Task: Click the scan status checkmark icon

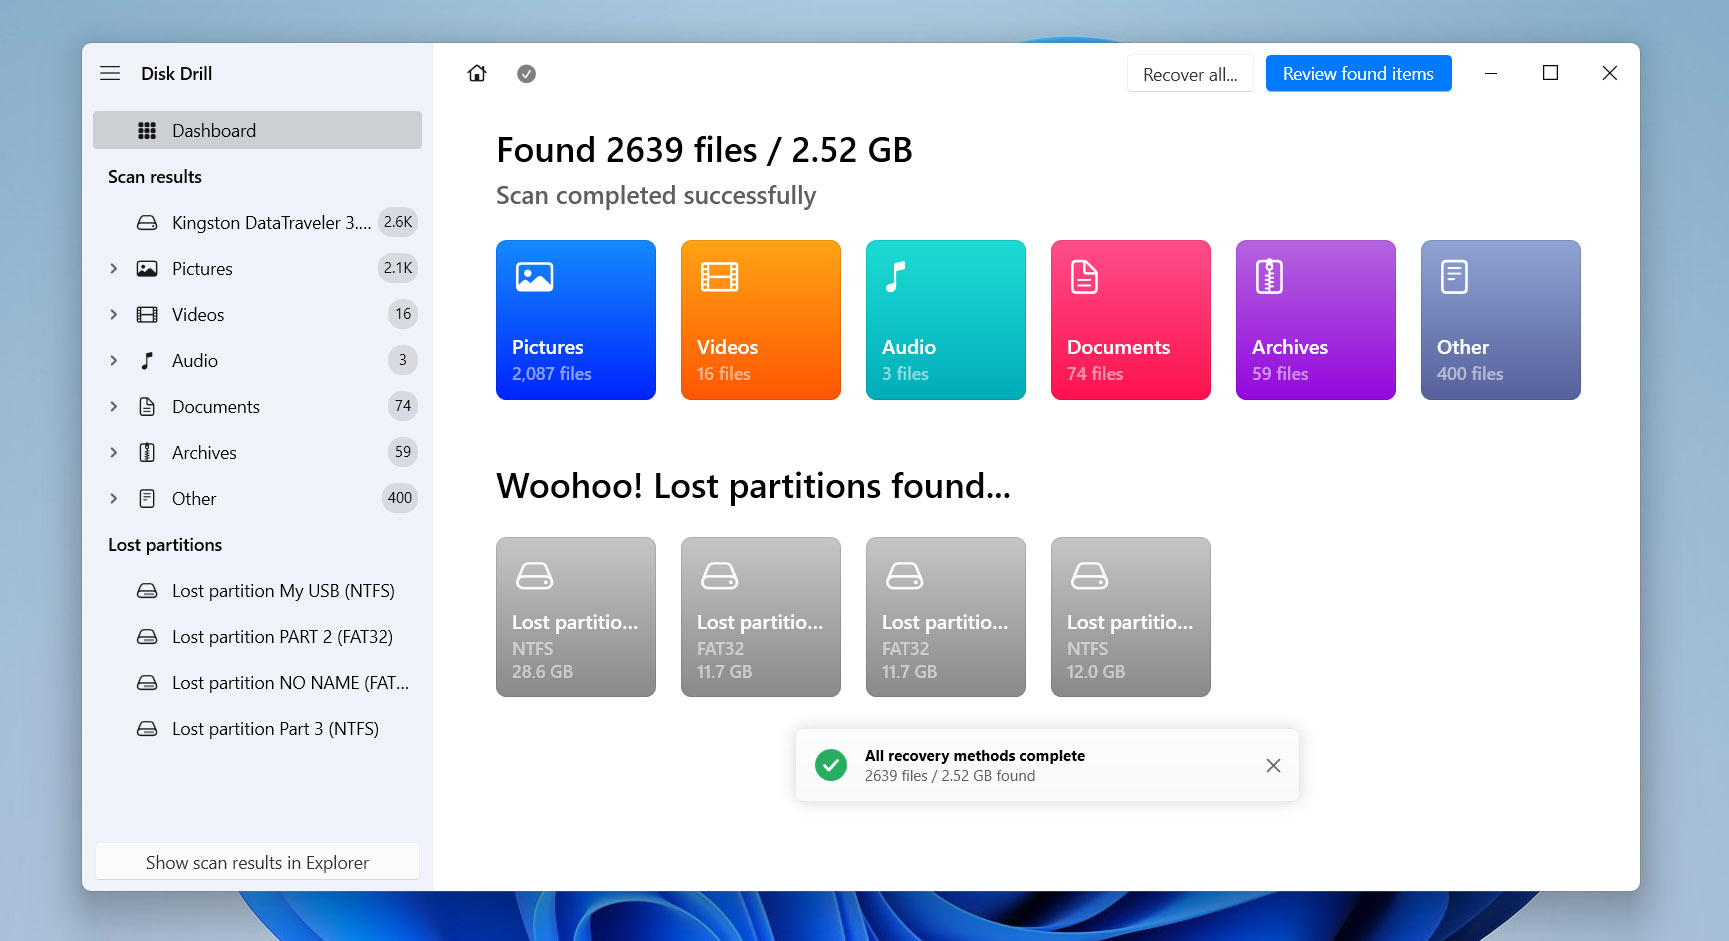Action: click(x=526, y=73)
